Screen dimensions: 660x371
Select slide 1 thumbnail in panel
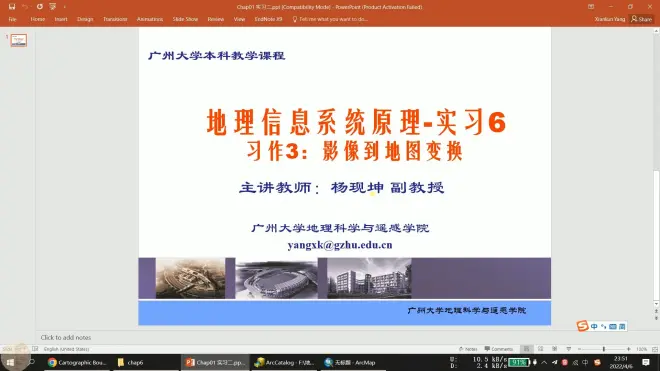pos(19,40)
